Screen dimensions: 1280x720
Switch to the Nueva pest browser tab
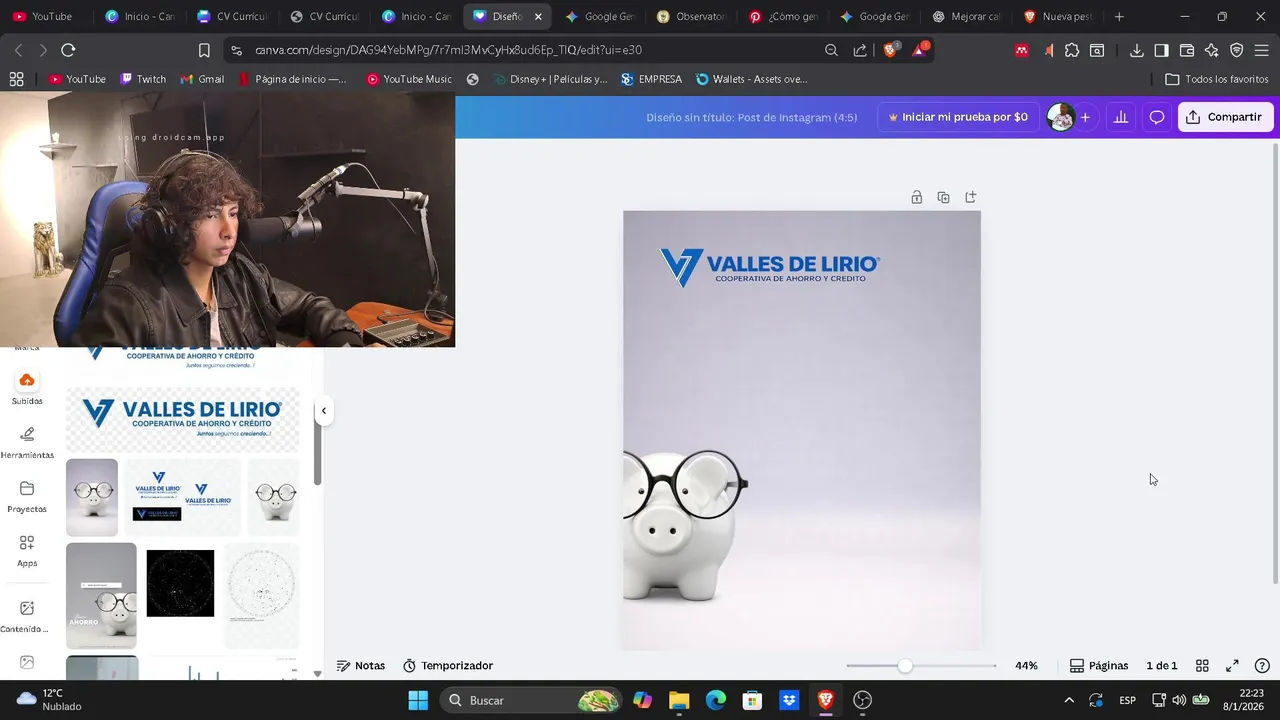pos(1058,16)
